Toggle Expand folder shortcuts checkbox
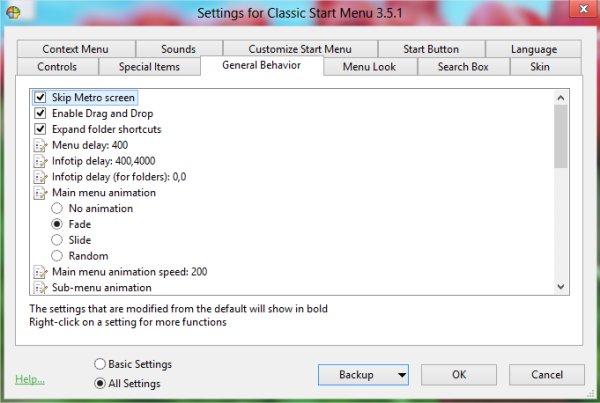This screenshot has width=600, height=403. [x=40, y=129]
